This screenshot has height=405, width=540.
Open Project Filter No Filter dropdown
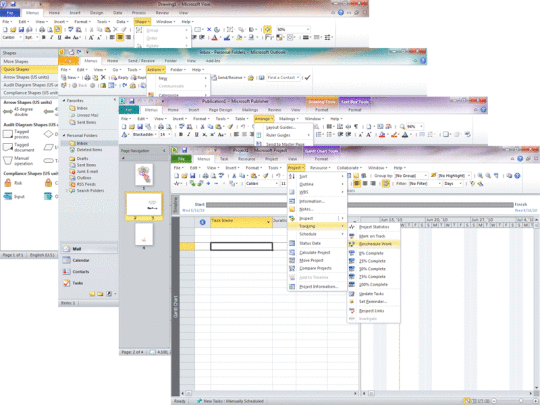point(439,184)
